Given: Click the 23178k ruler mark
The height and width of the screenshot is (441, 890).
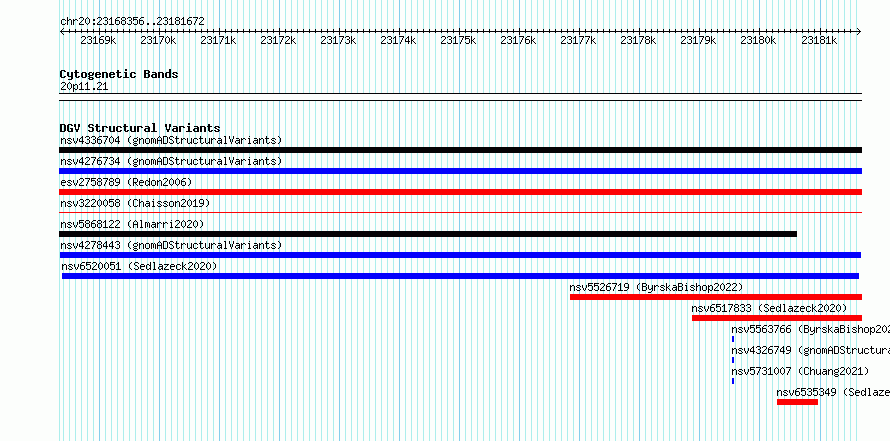Looking at the screenshot, I should click(x=639, y=40).
